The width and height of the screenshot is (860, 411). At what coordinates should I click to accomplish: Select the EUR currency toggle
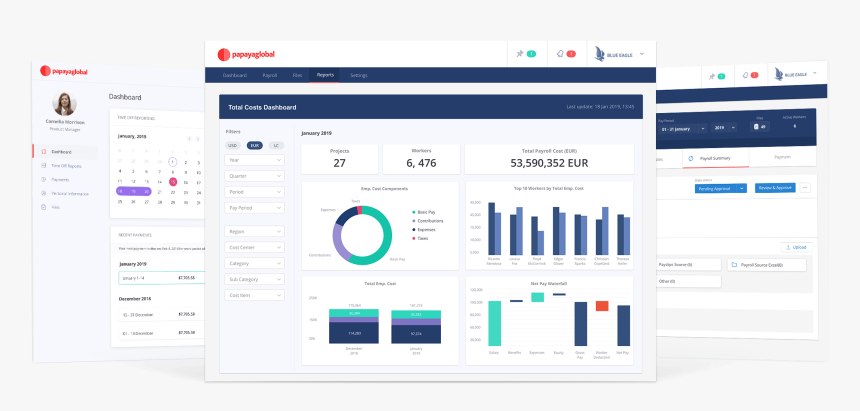pos(255,145)
